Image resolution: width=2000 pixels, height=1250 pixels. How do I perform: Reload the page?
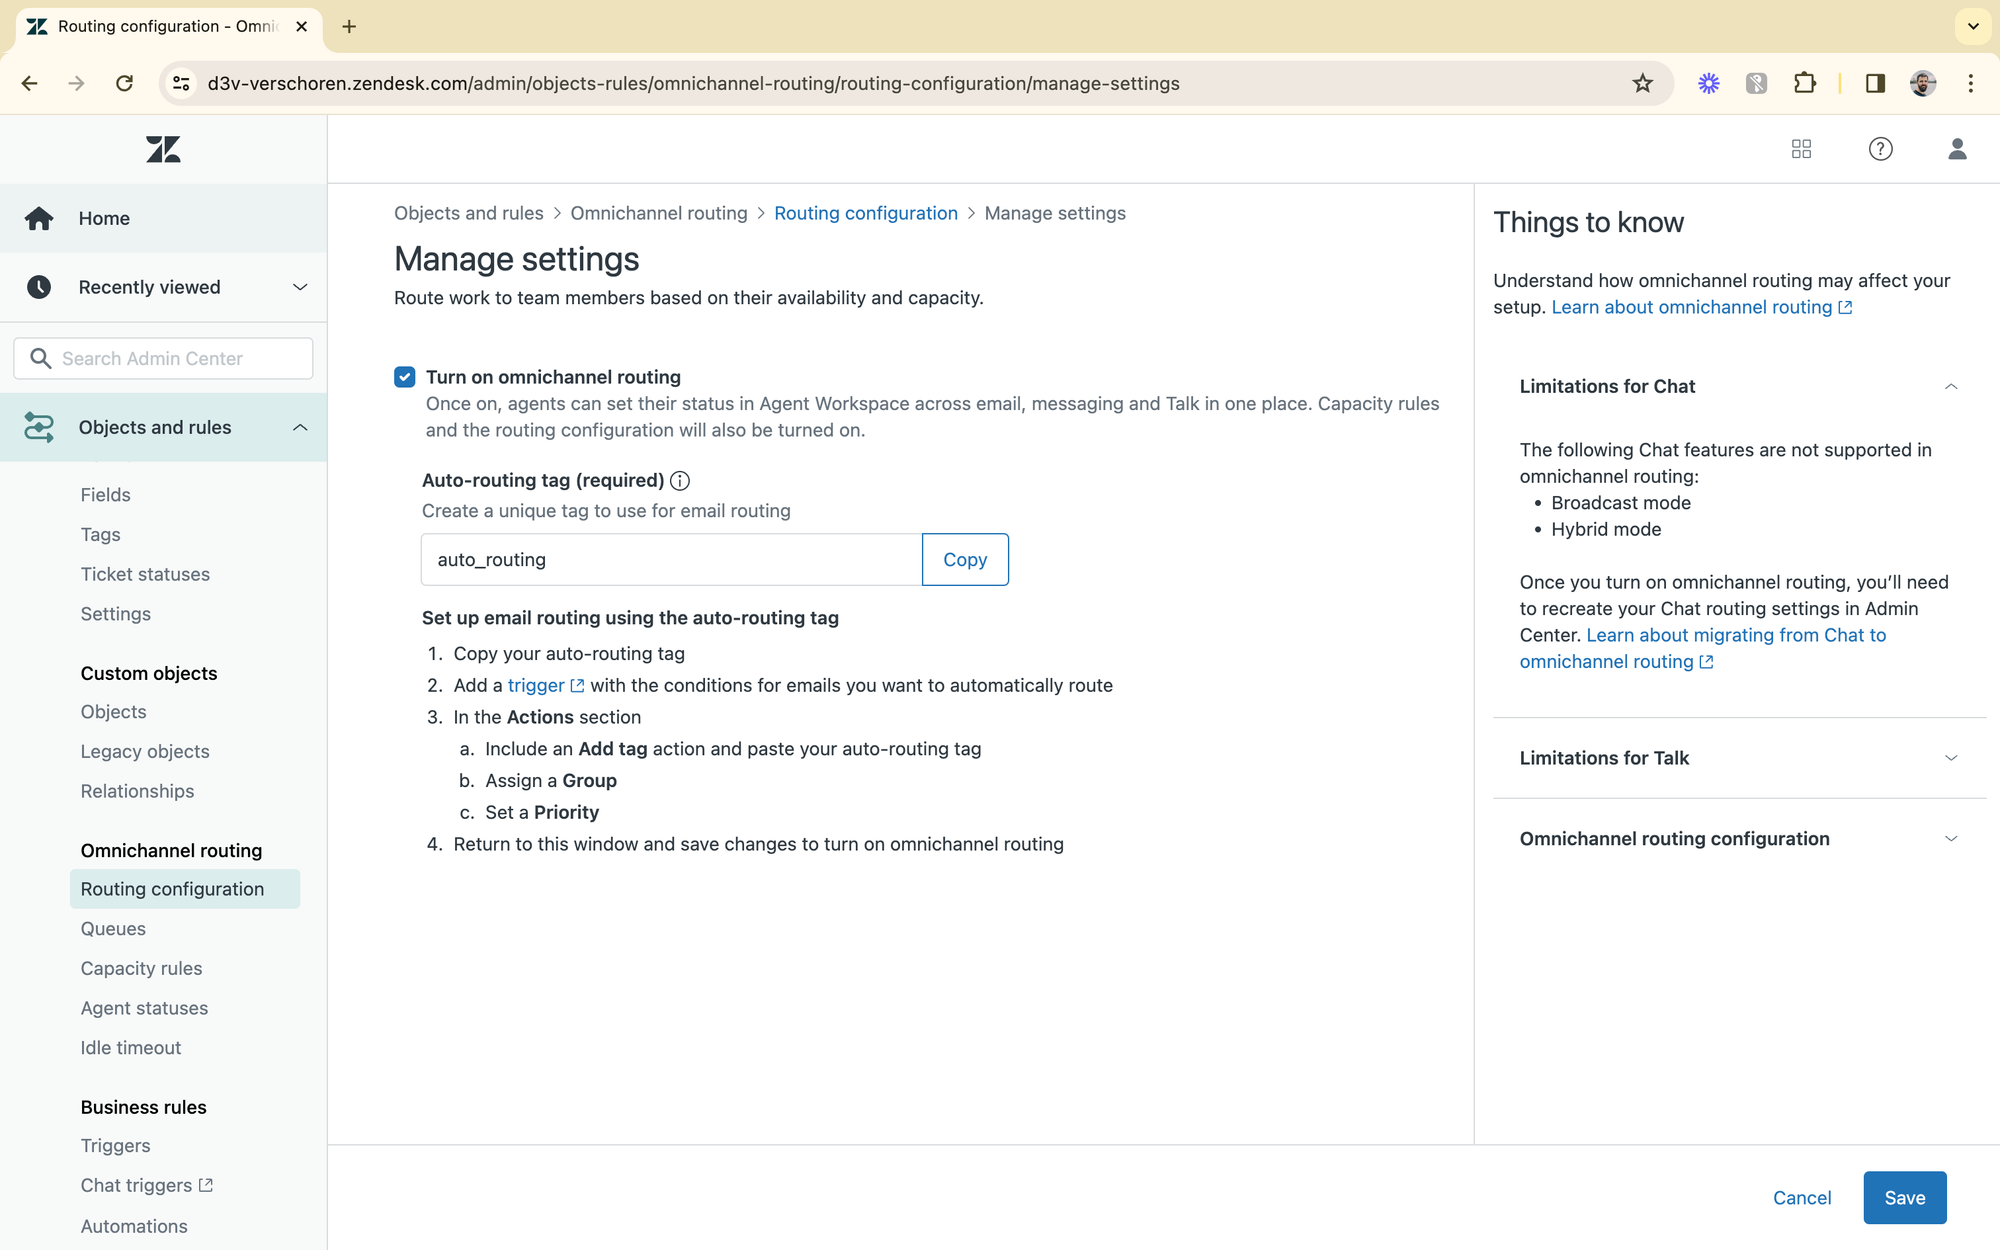124,83
